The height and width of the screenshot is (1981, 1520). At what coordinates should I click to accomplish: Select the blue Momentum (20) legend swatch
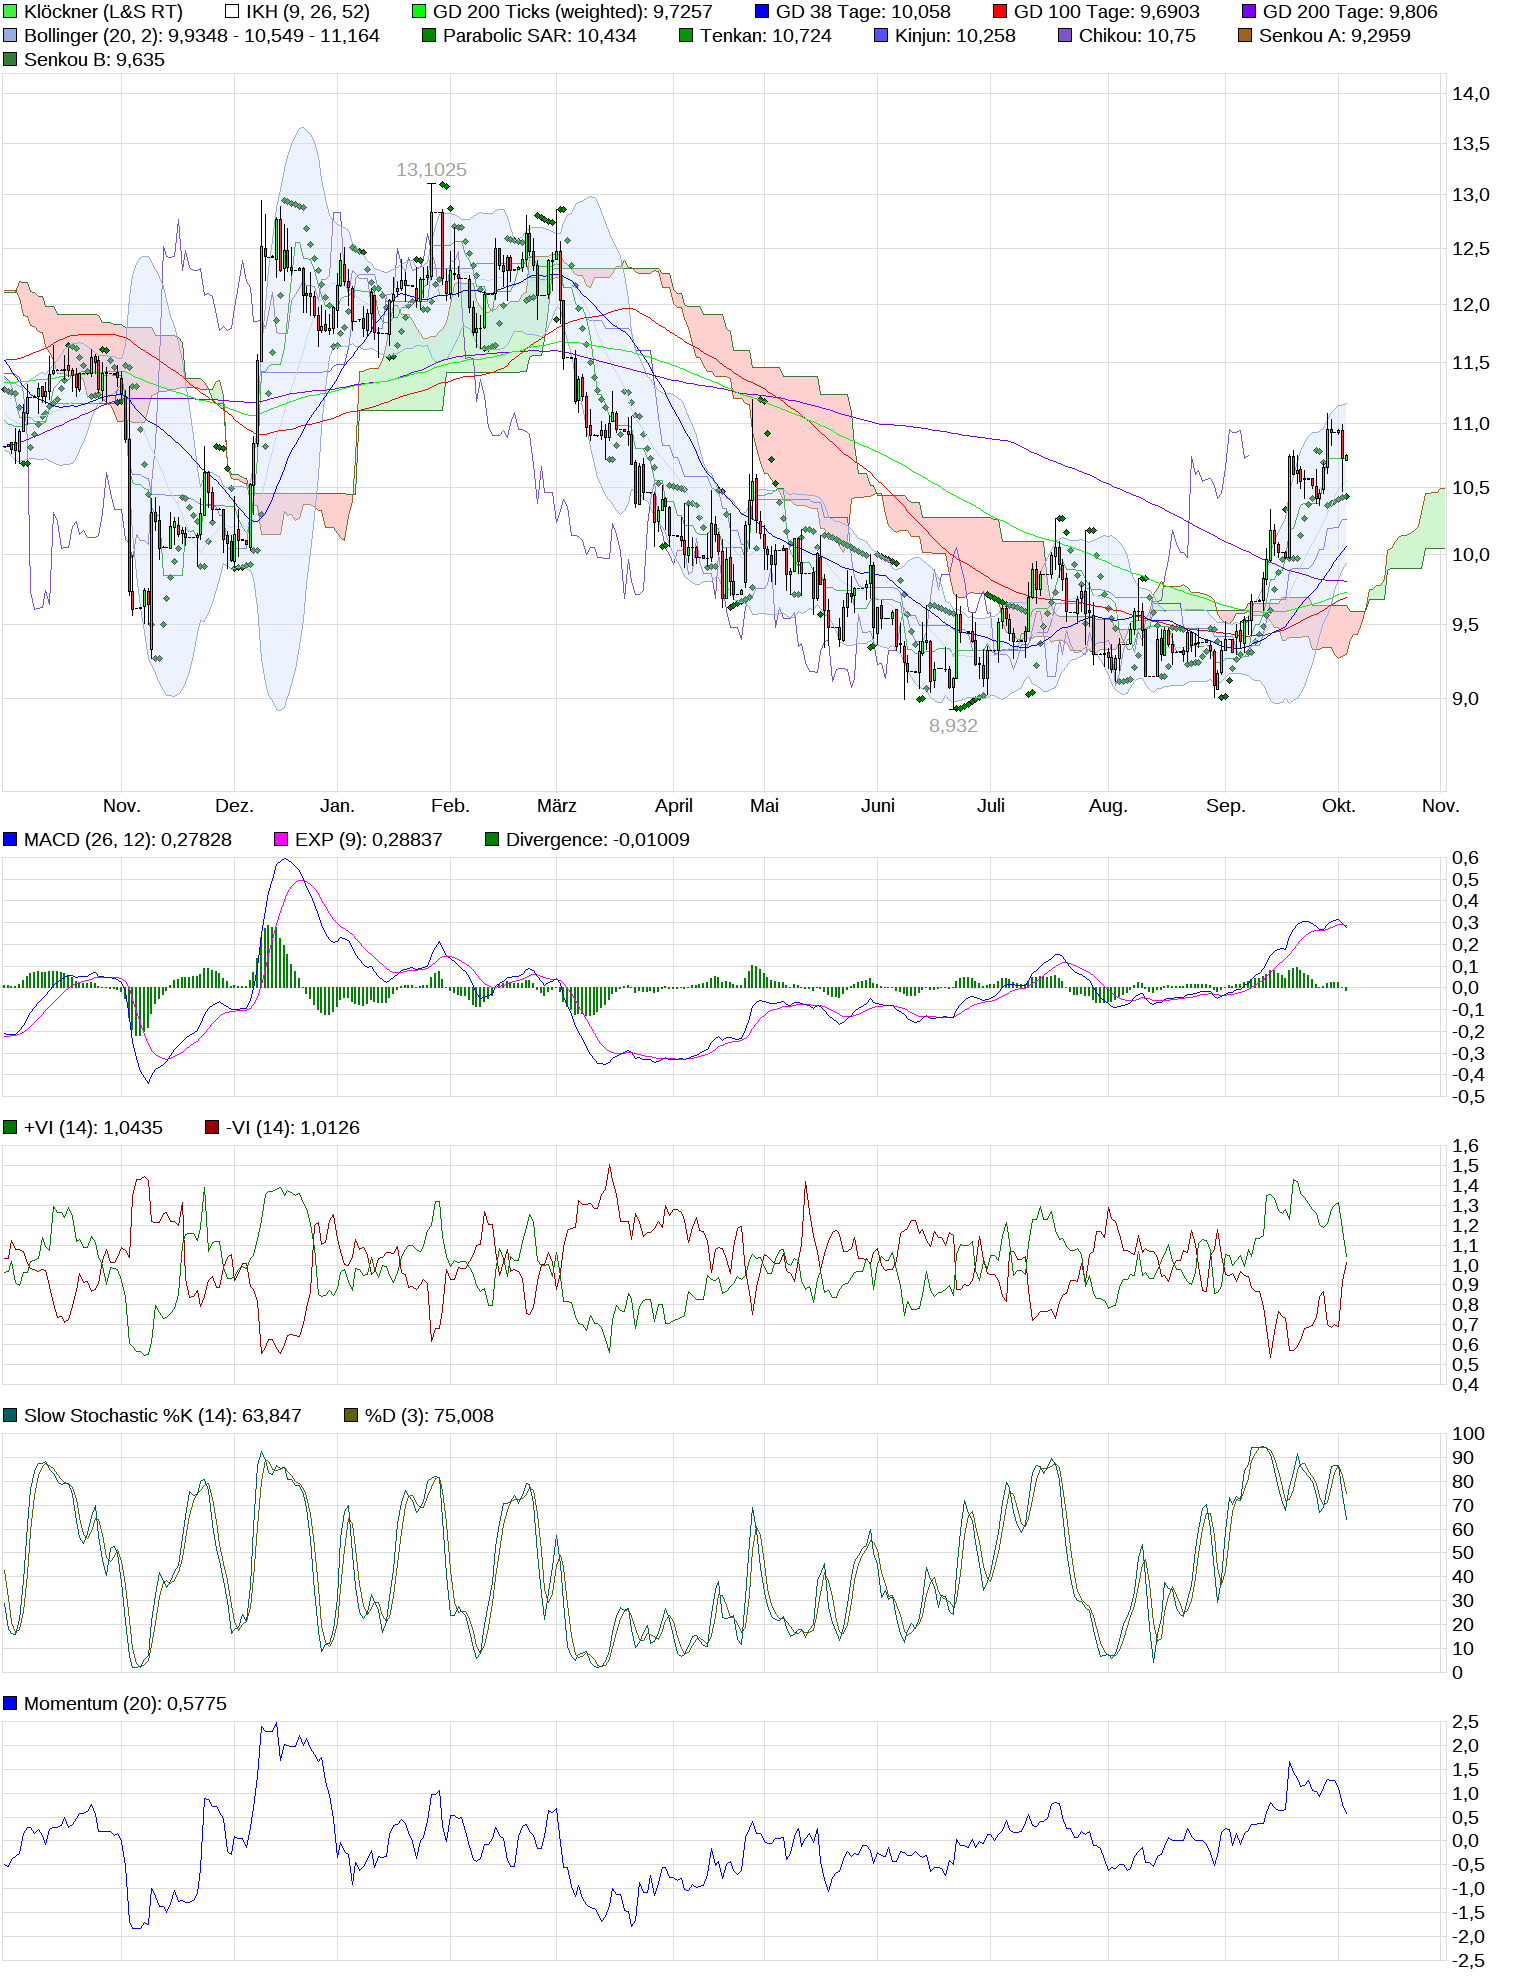(10, 1704)
